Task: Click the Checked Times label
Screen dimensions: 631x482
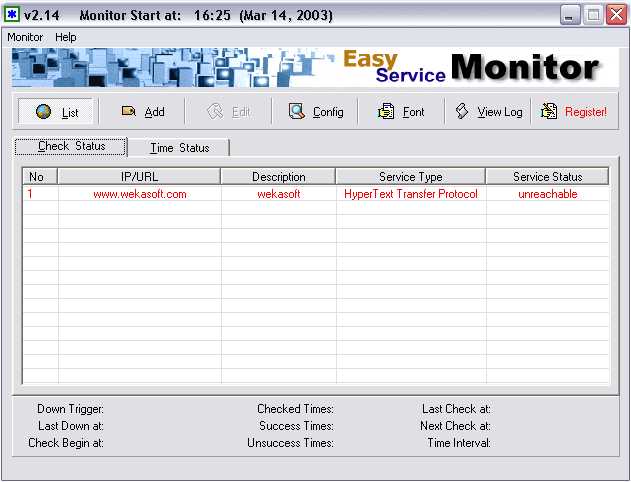Action: click(295, 409)
